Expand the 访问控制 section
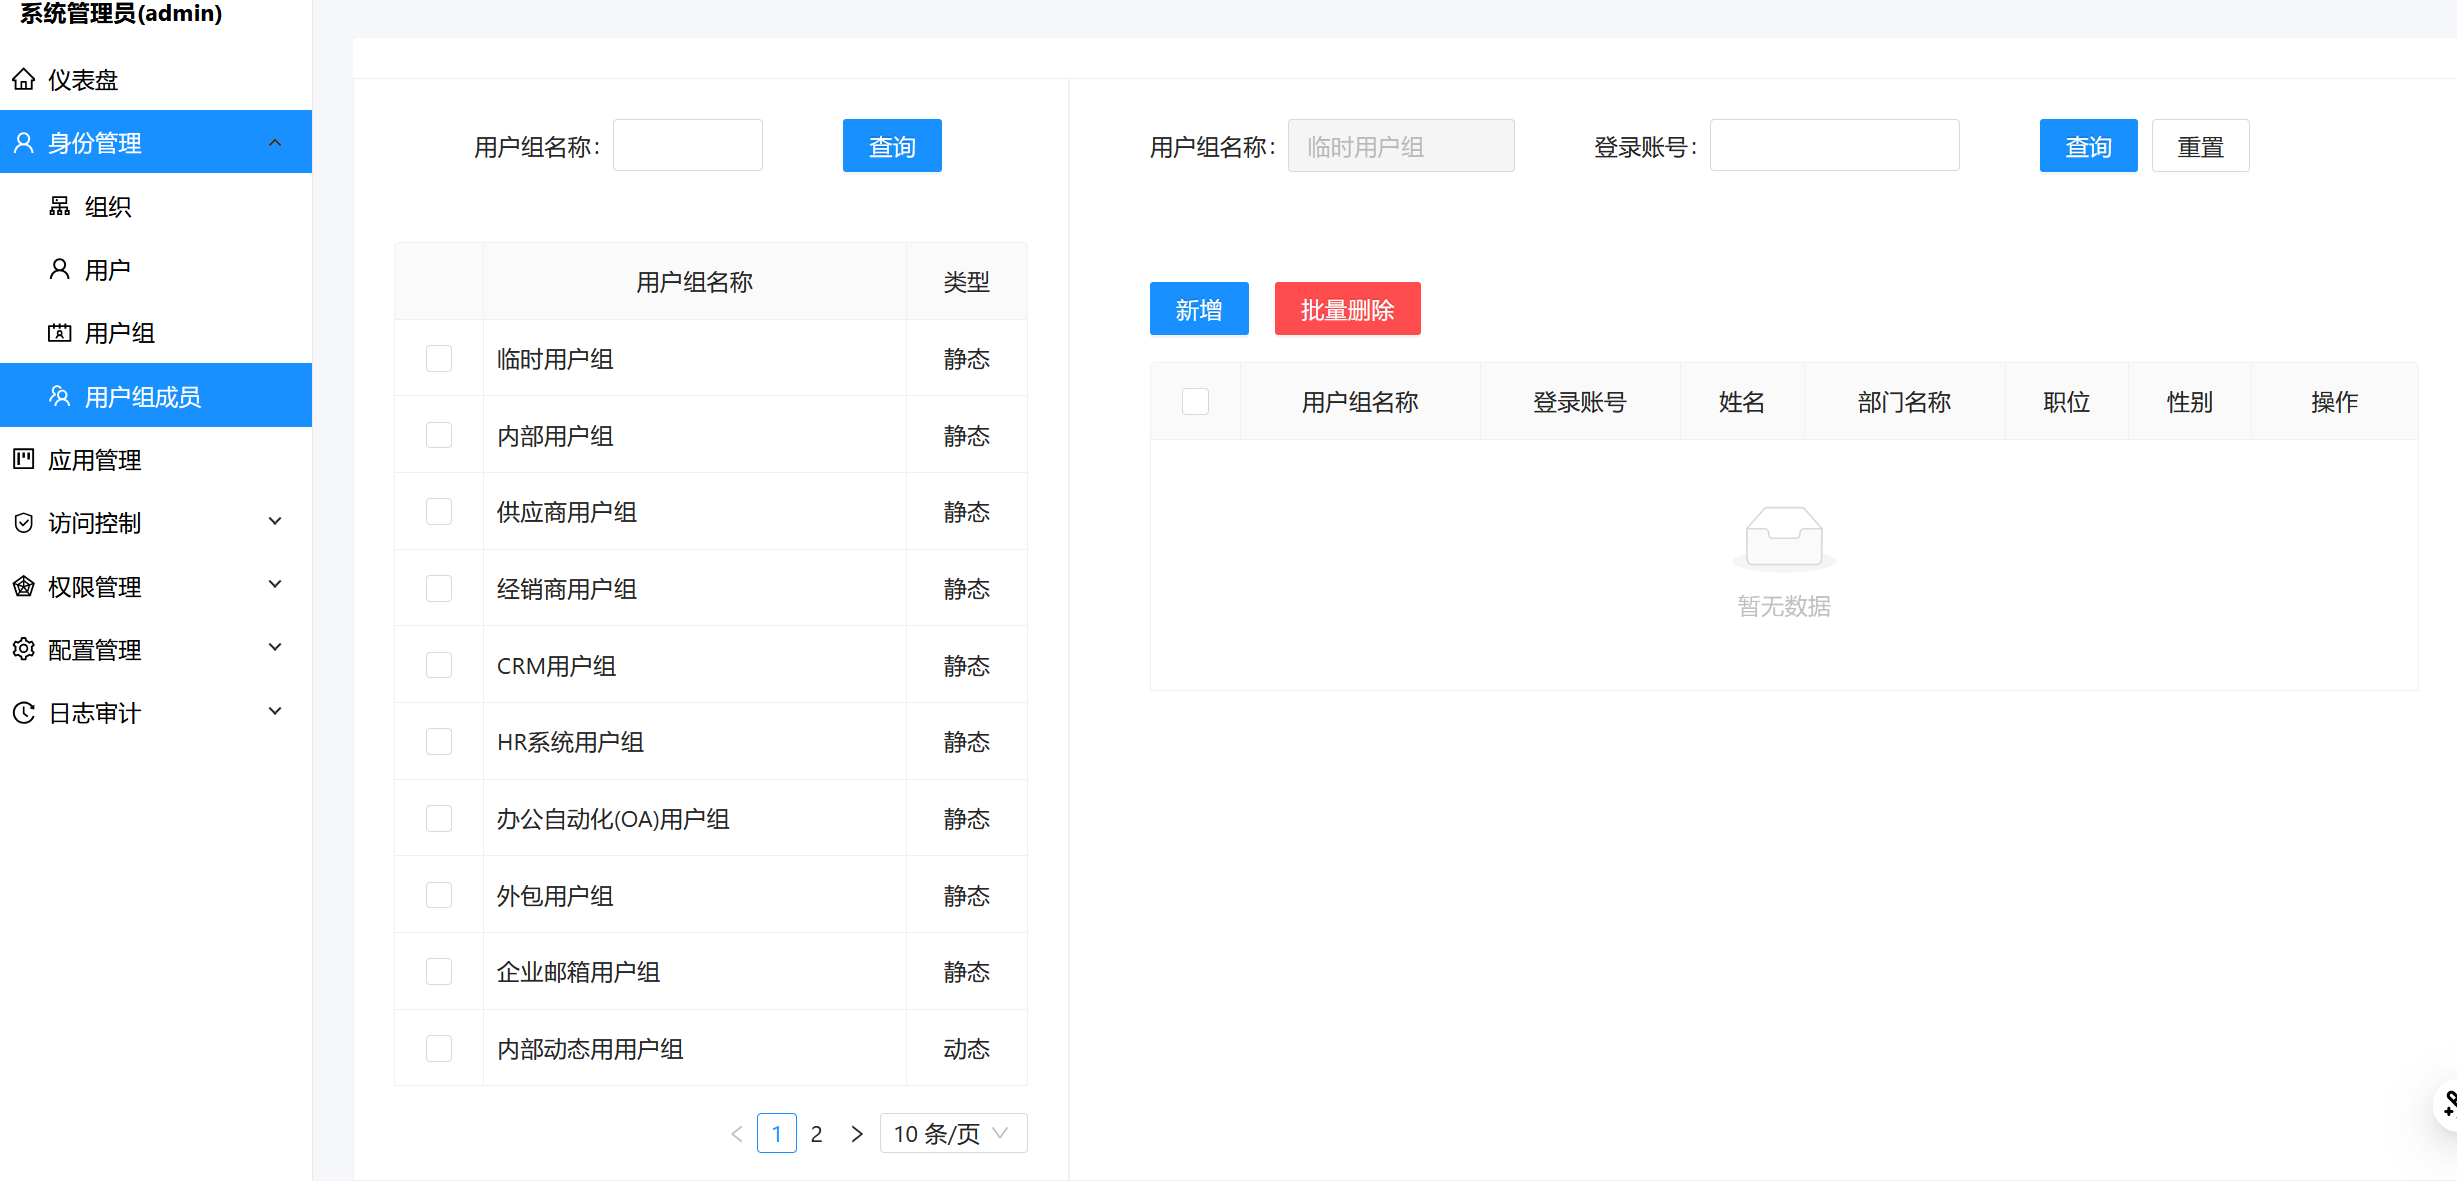The image size is (2457, 1181). (x=275, y=521)
